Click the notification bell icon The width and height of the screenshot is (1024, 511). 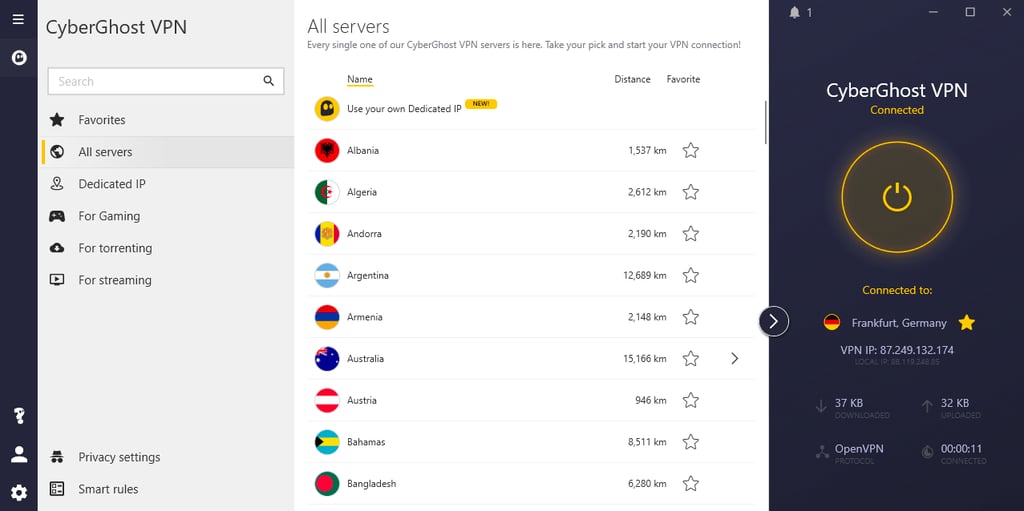(x=794, y=12)
